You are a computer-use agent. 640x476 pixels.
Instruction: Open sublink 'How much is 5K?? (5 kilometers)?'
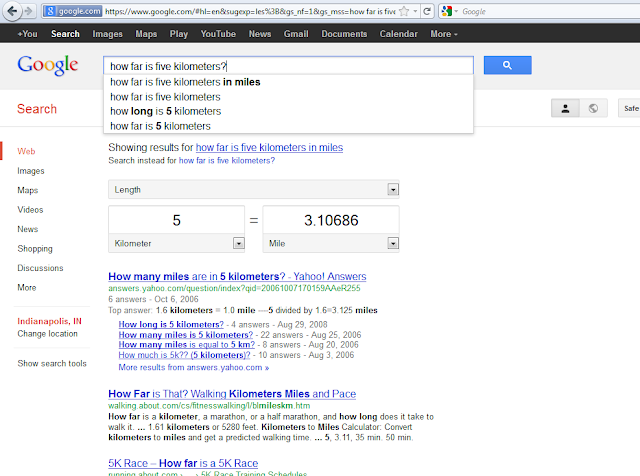click(x=184, y=355)
